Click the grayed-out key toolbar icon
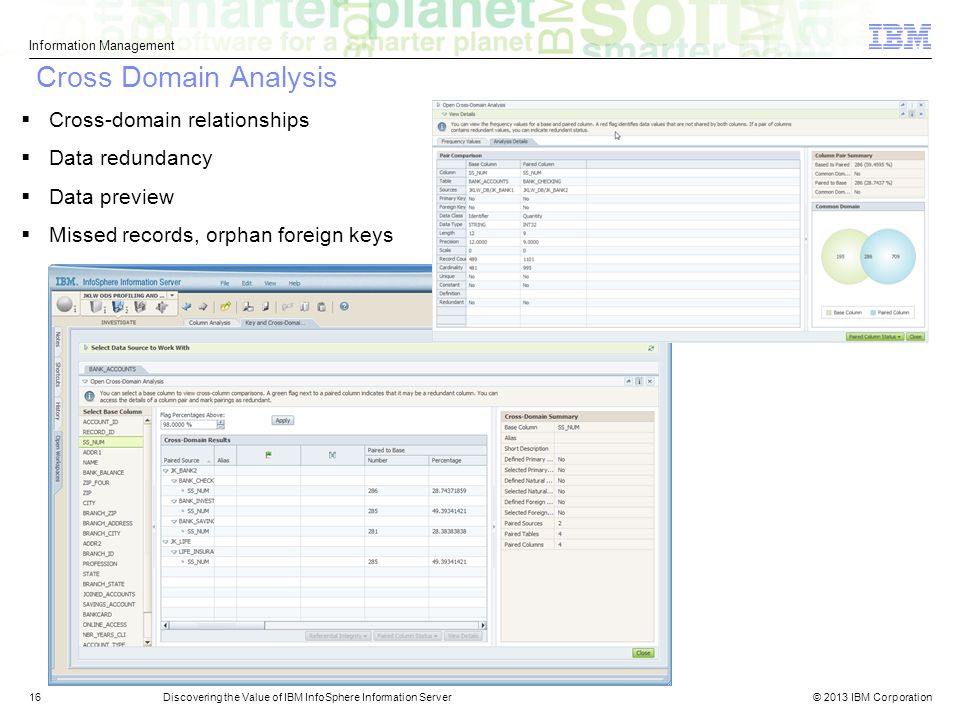The height and width of the screenshot is (720, 960). tap(287, 307)
